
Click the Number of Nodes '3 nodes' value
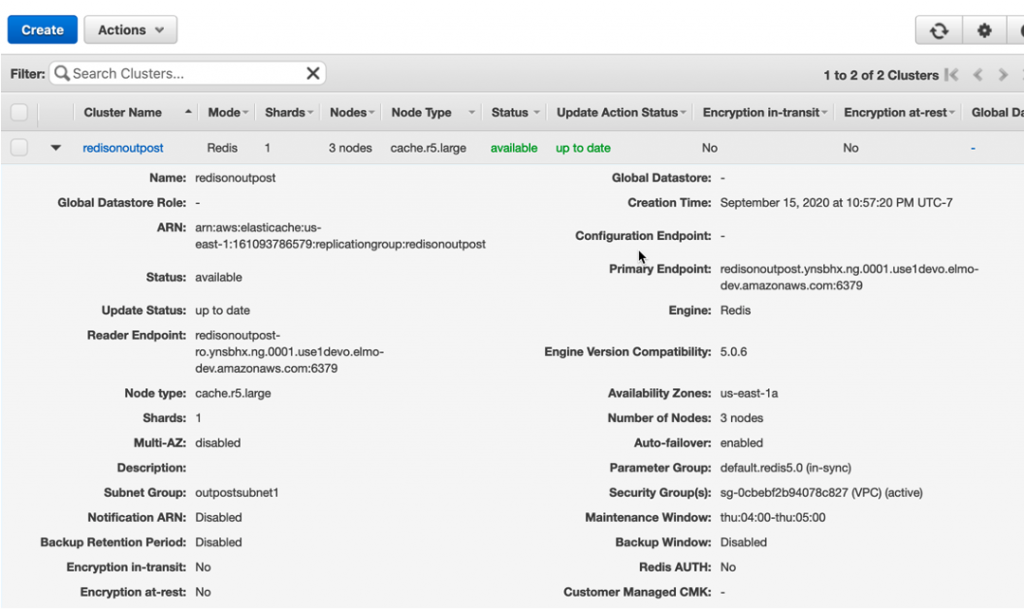pos(741,418)
